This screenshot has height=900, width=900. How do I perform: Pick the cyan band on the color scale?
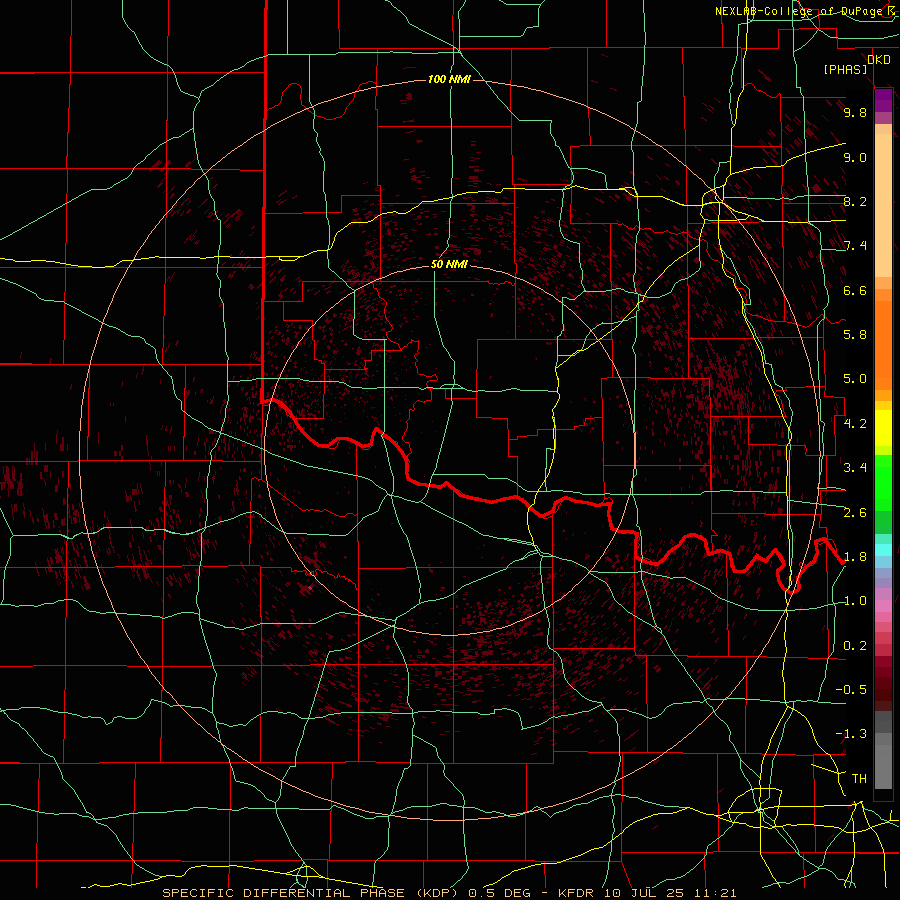click(x=883, y=550)
